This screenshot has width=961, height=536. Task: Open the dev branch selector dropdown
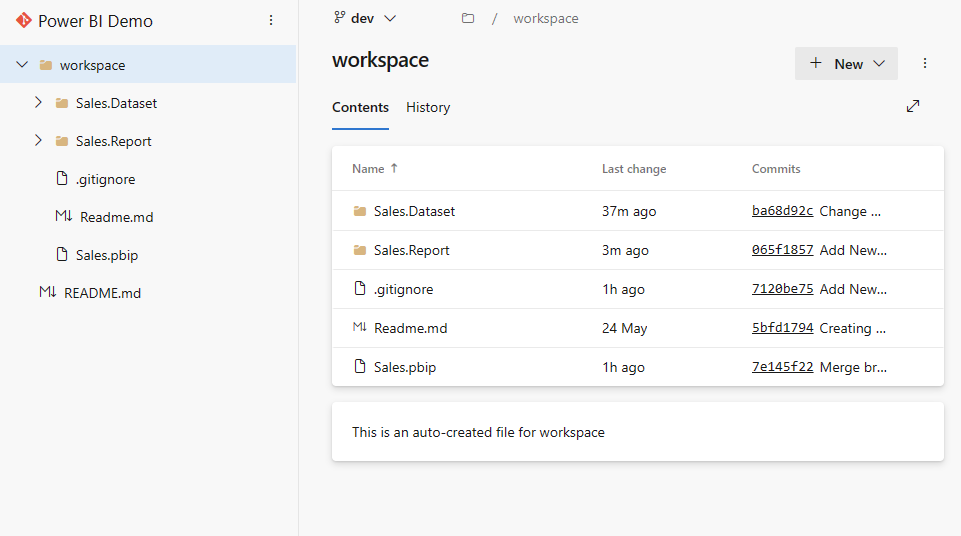click(x=365, y=18)
